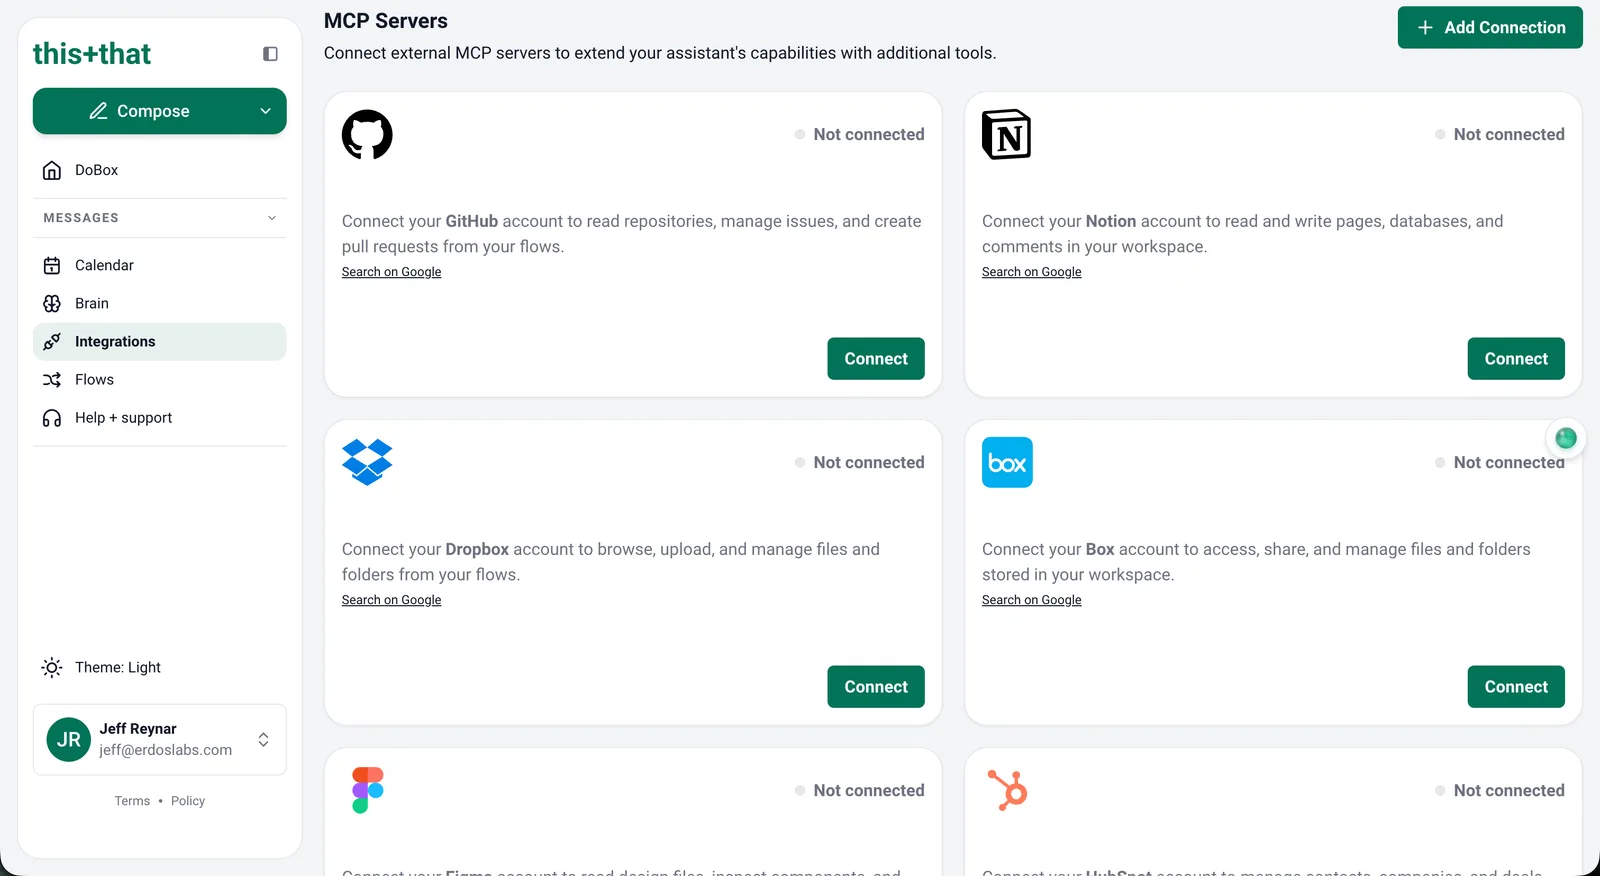Click the Brain icon in sidebar

[52, 303]
